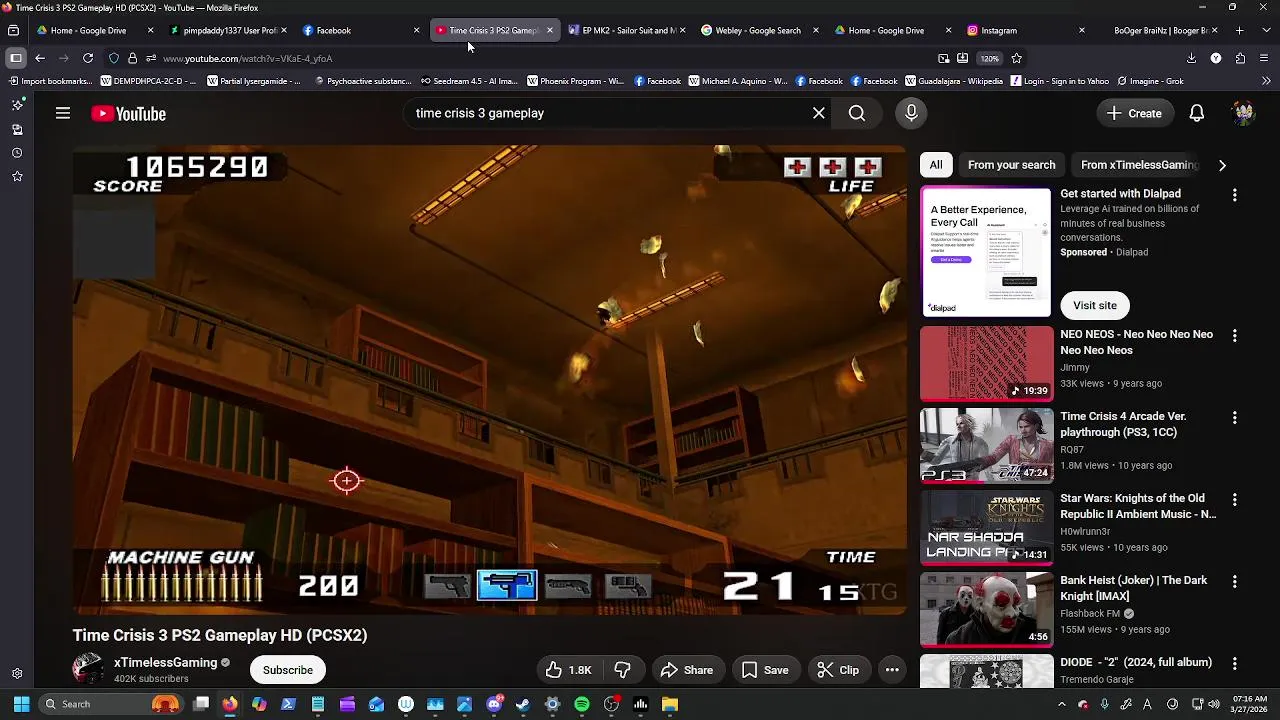Bookmark this page with the star
Image resolution: width=1280 pixels, height=720 pixels.
coord(1017,58)
